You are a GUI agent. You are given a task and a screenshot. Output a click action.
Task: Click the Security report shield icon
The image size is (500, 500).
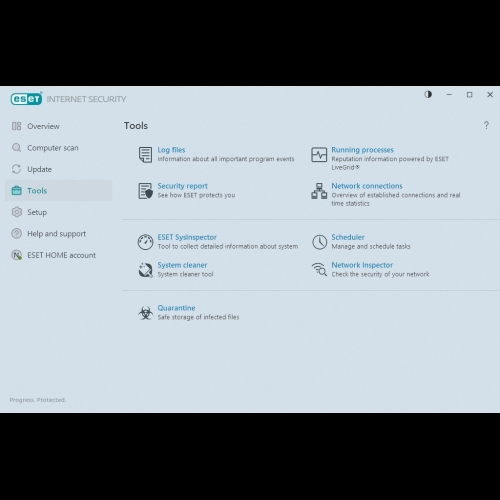[146, 191]
